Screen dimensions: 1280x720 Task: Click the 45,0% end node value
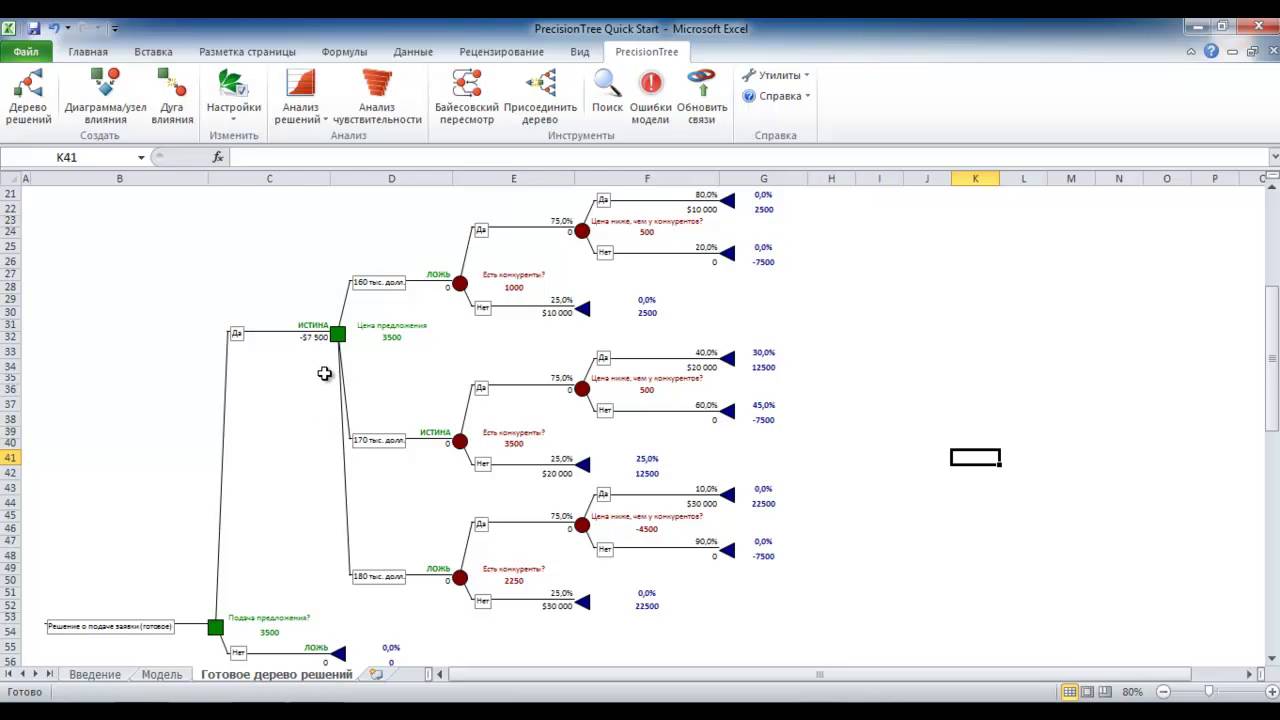point(764,406)
